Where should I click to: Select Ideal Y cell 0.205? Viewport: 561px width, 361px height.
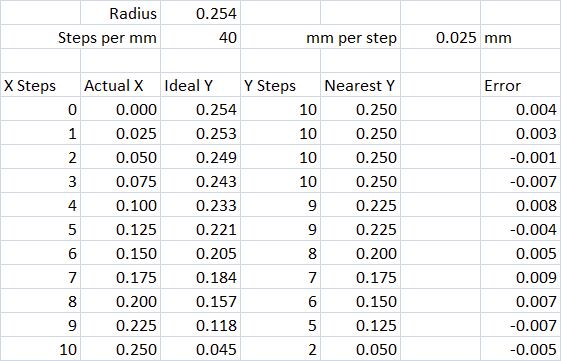pos(201,253)
